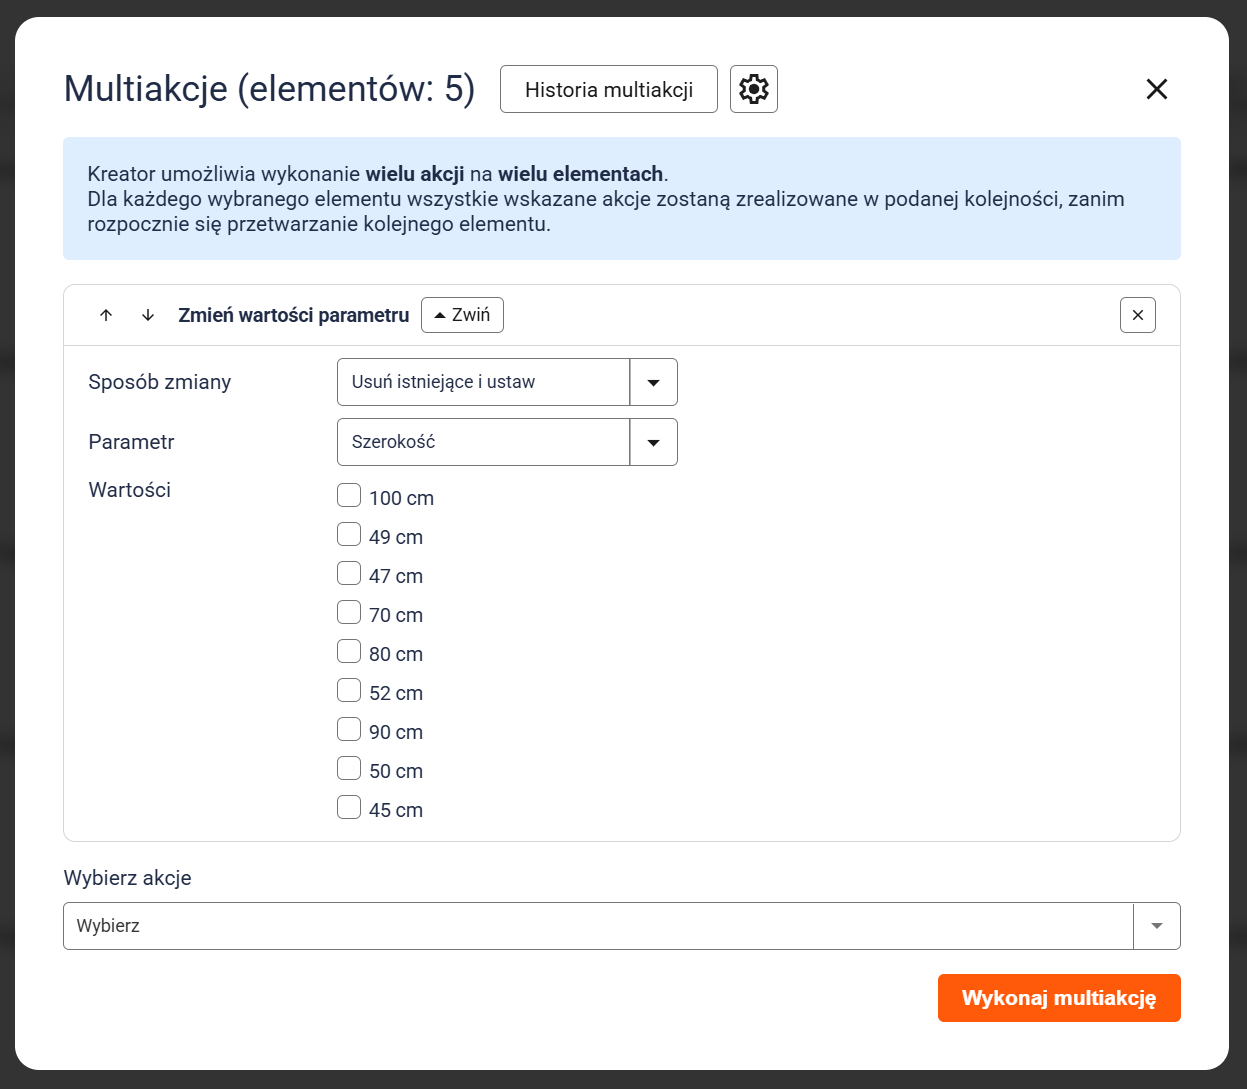Remove the Zmień wartości parametru action

point(1137,315)
